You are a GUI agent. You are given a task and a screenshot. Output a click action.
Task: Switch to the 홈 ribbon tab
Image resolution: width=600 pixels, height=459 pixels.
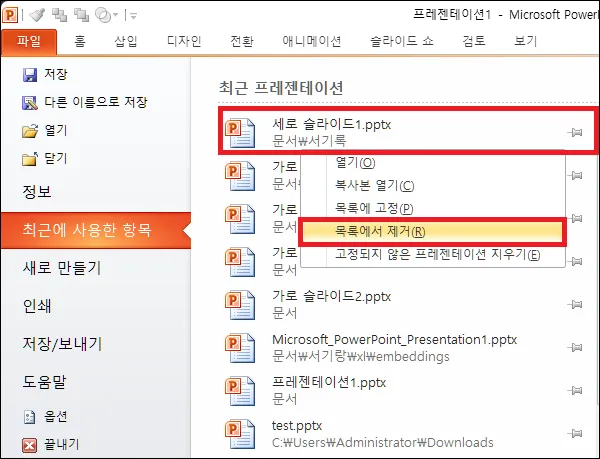pos(80,41)
